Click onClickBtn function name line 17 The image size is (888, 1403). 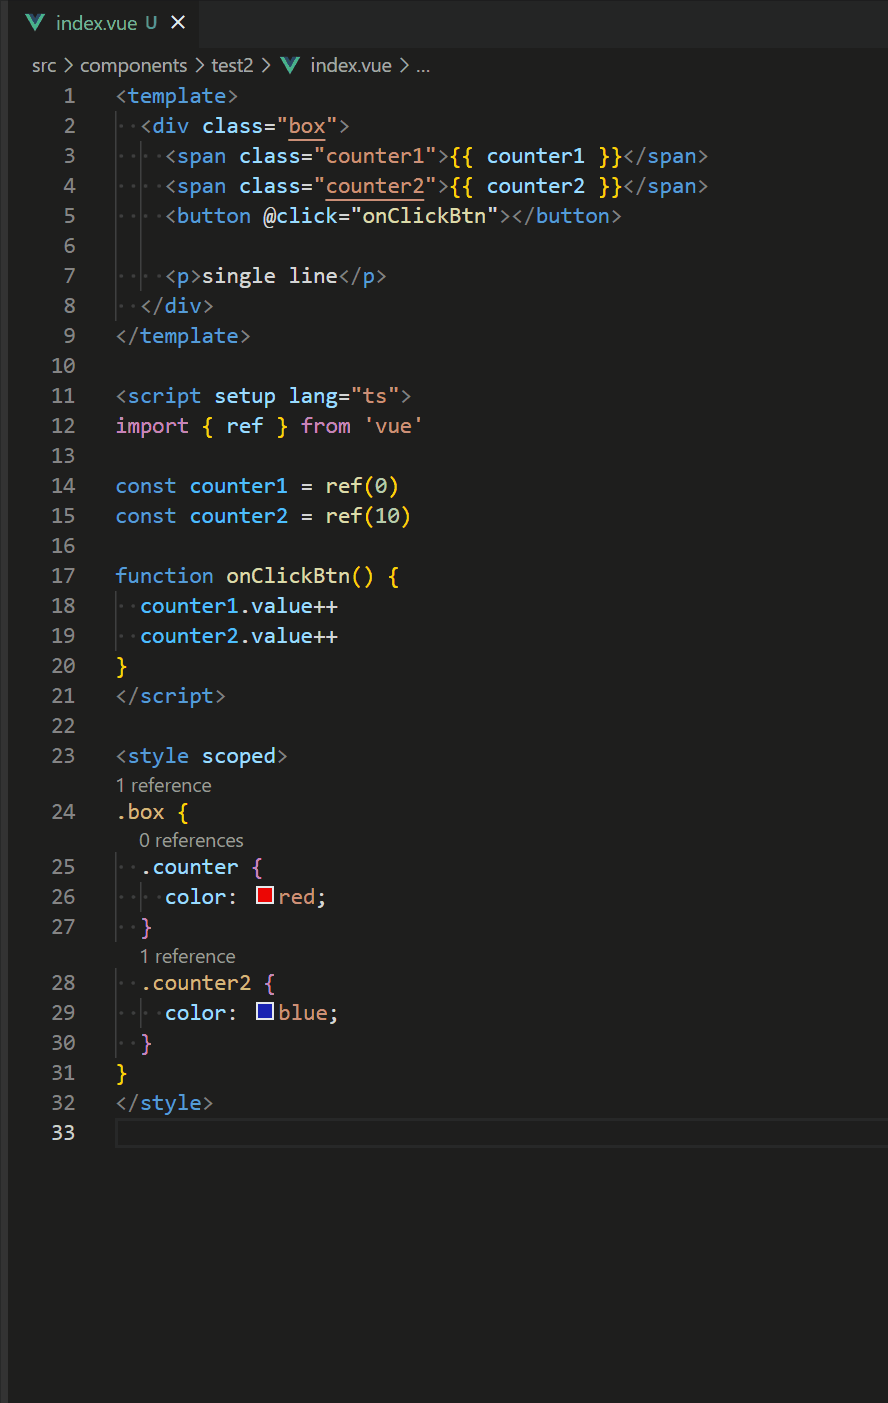coord(288,576)
